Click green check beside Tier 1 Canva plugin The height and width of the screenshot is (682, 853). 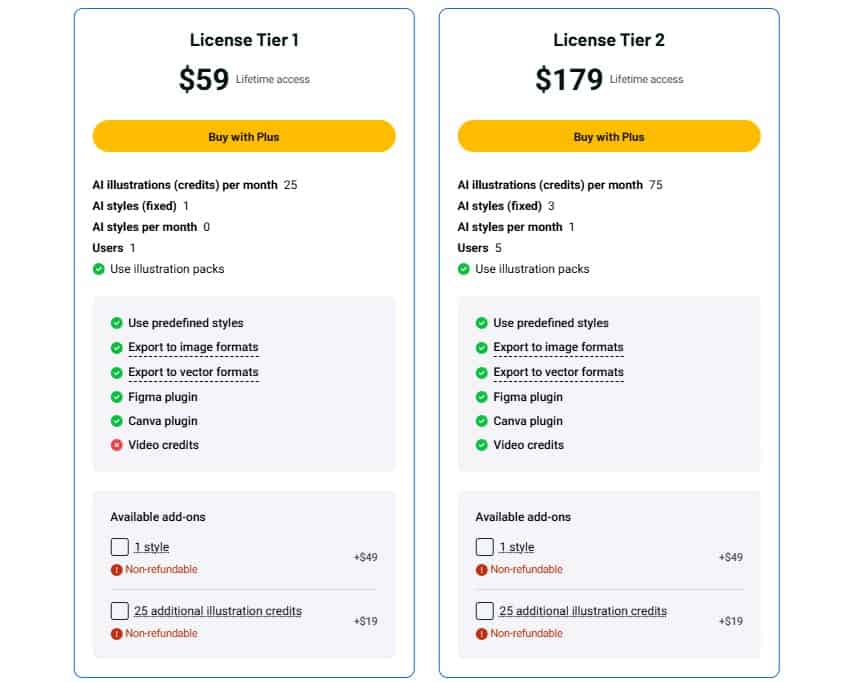coord(116,421)
